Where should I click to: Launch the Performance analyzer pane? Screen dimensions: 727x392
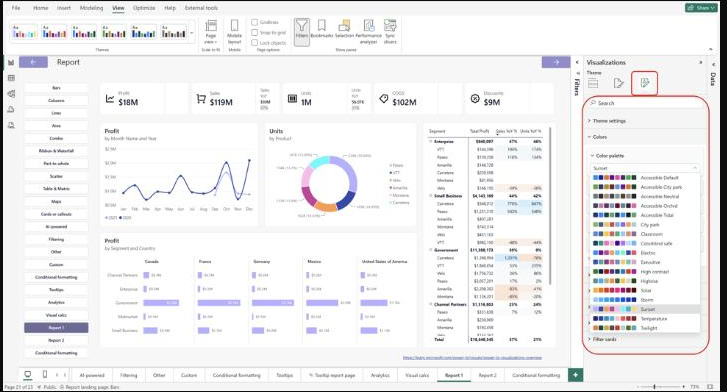pos(369,32)
